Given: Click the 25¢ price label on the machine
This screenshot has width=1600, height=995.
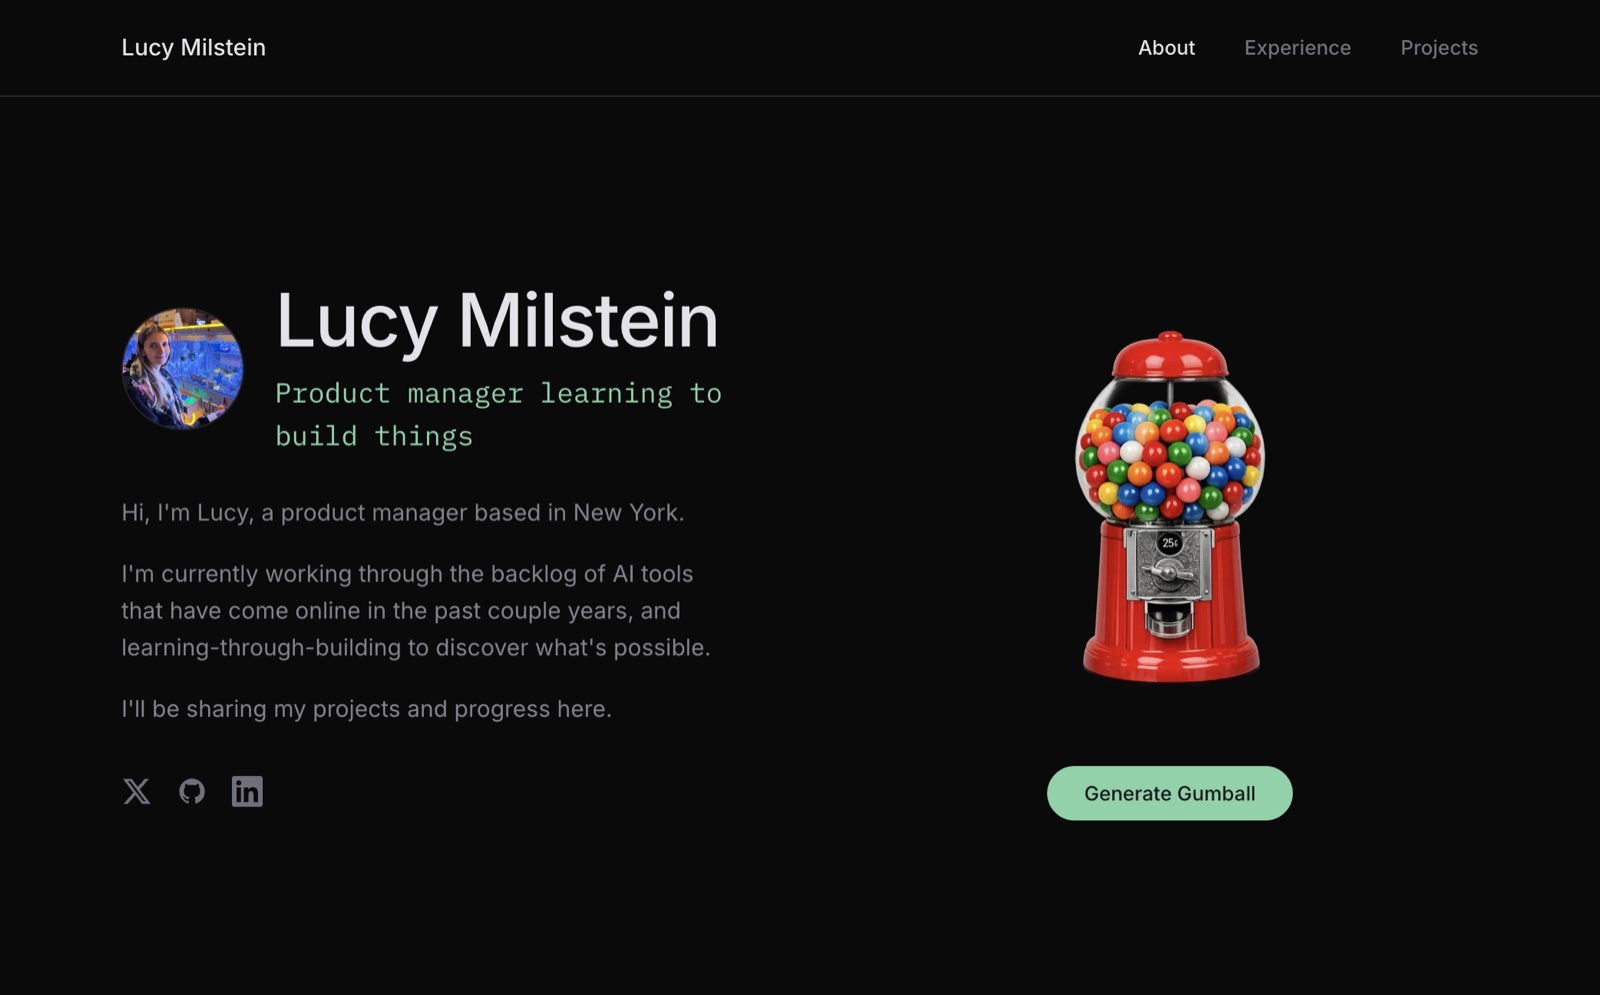Looking at the screenshot, I should point(1170,543).
